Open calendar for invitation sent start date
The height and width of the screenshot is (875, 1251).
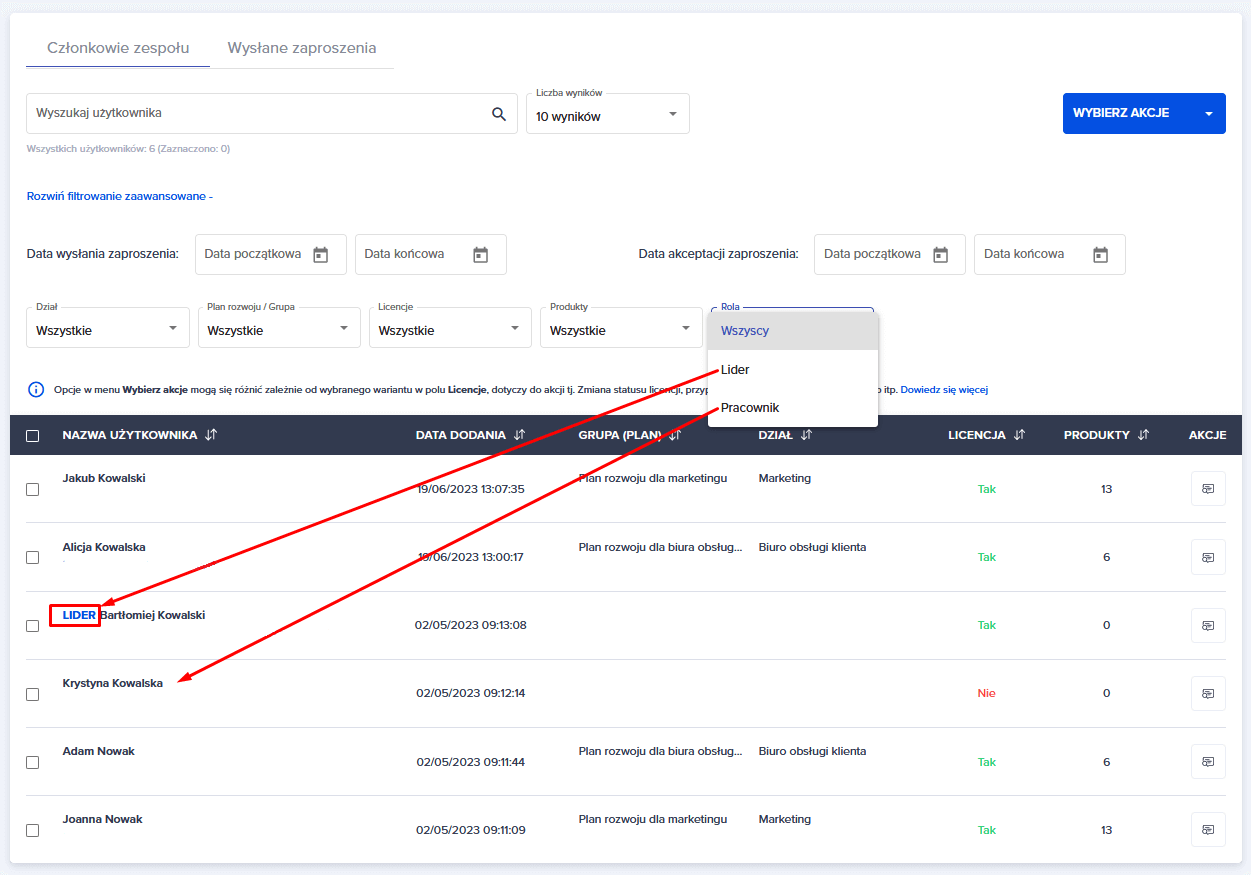coord(320,255)
